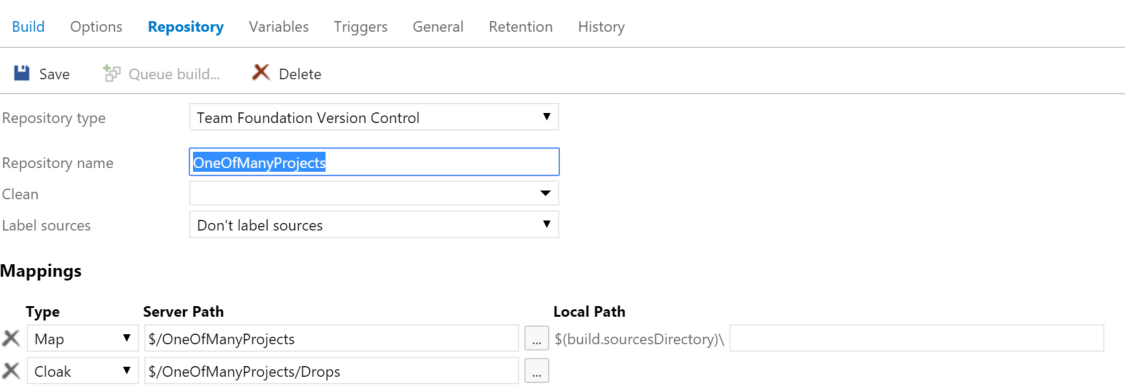
Task: Open the Label sources dropdown
Action: 374,225
